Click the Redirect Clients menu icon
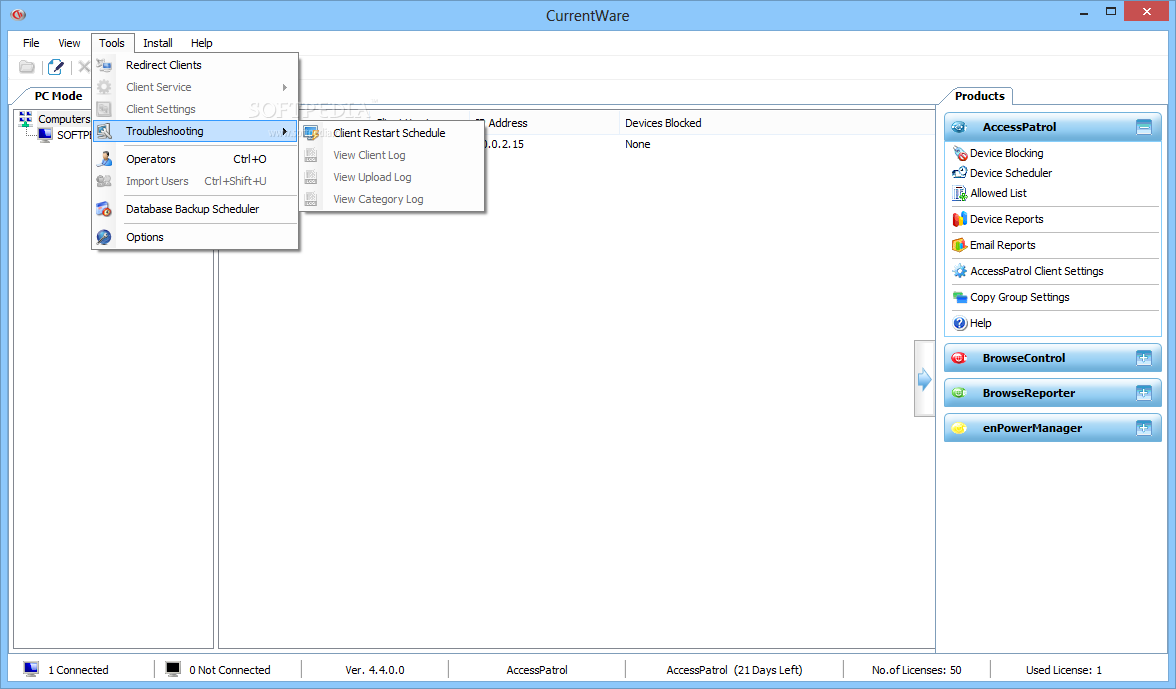1176x689 pixels. click(104, 65)
